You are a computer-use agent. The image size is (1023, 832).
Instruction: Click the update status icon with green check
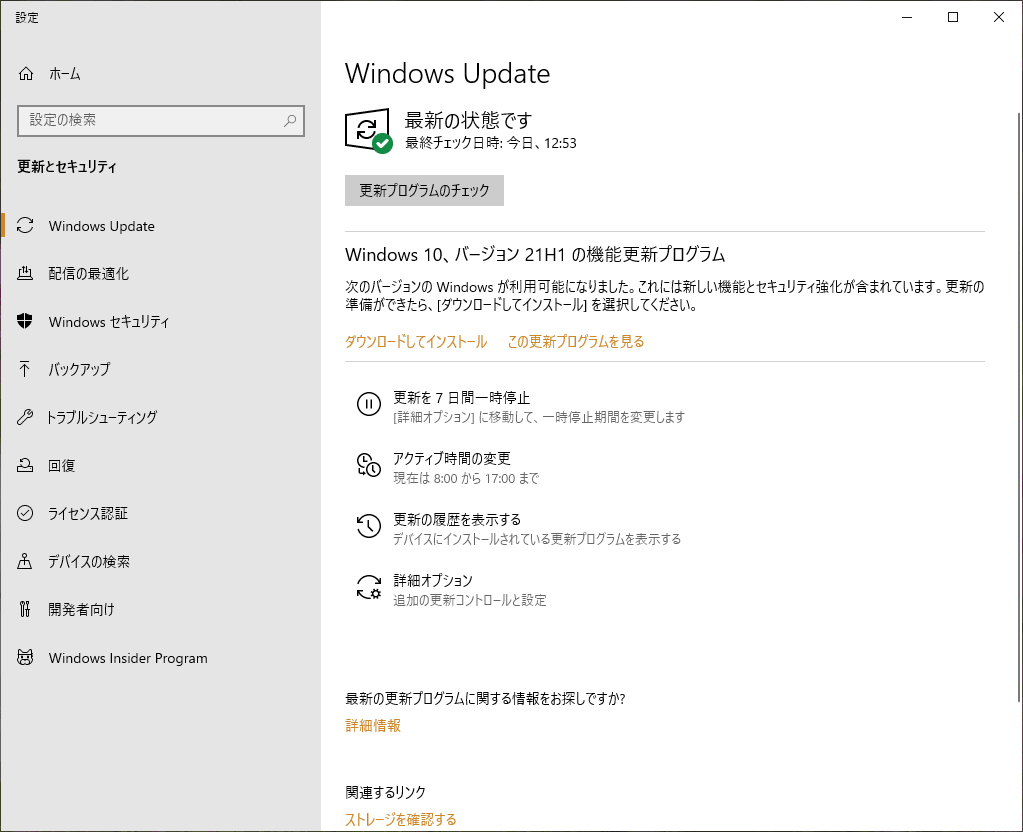coord(369,131)
